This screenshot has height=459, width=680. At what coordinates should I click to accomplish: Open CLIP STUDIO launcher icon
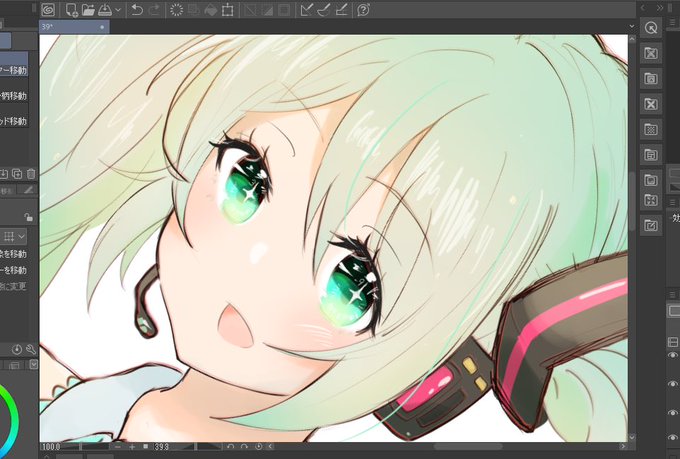point(48,10)
